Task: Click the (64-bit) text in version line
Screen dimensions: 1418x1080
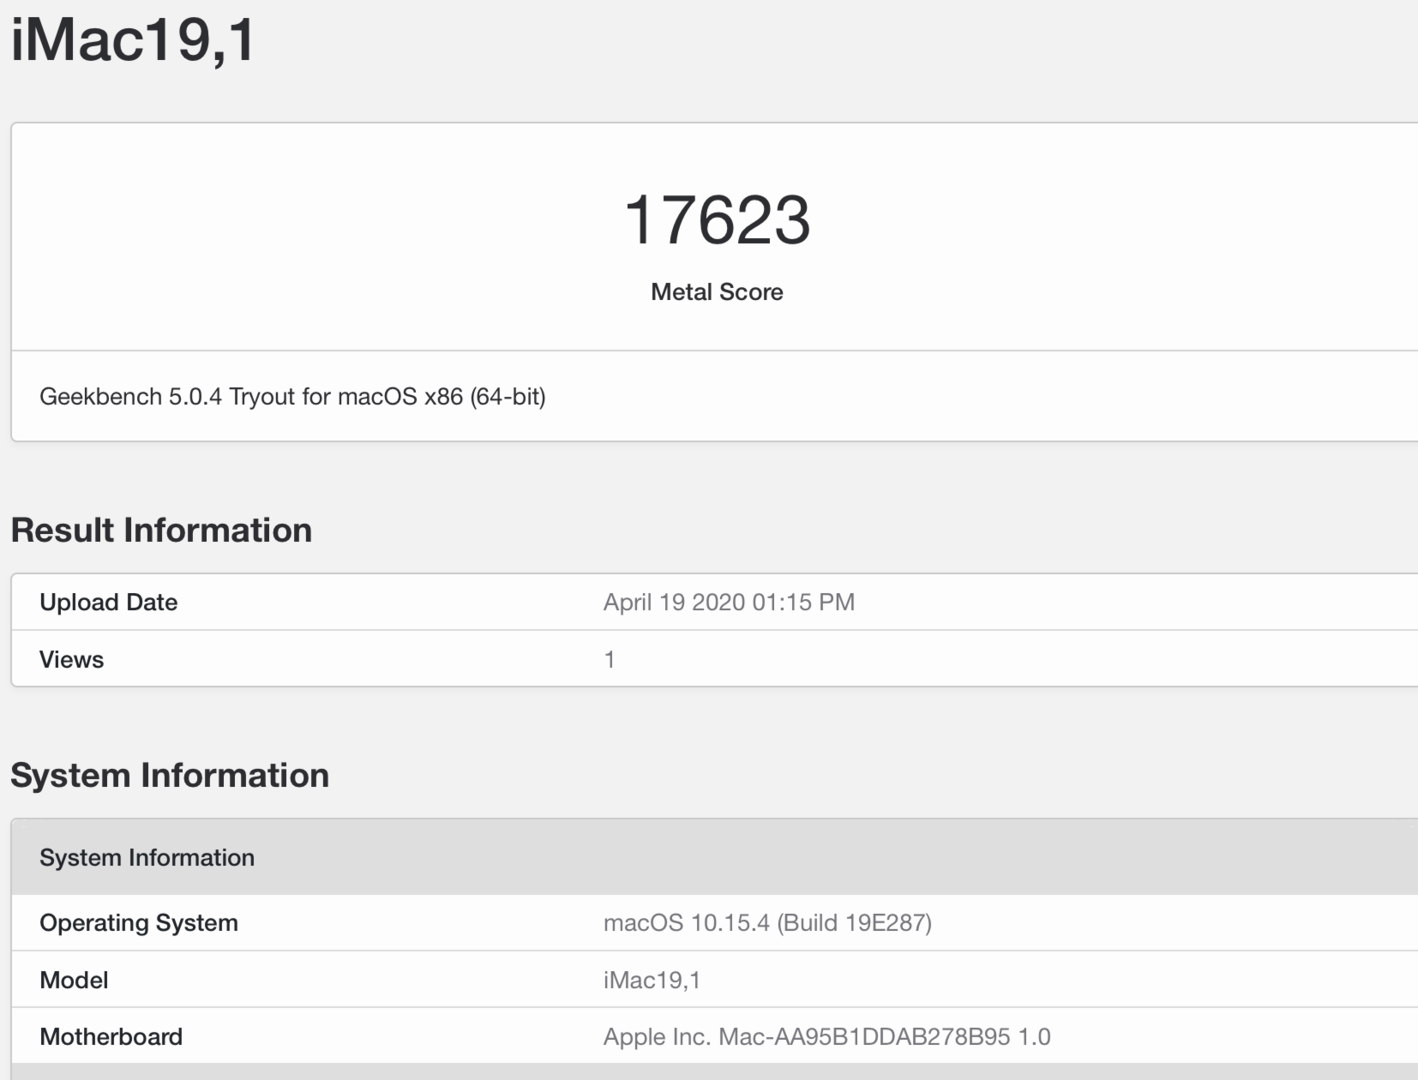Action: click(x=508, y=397)
